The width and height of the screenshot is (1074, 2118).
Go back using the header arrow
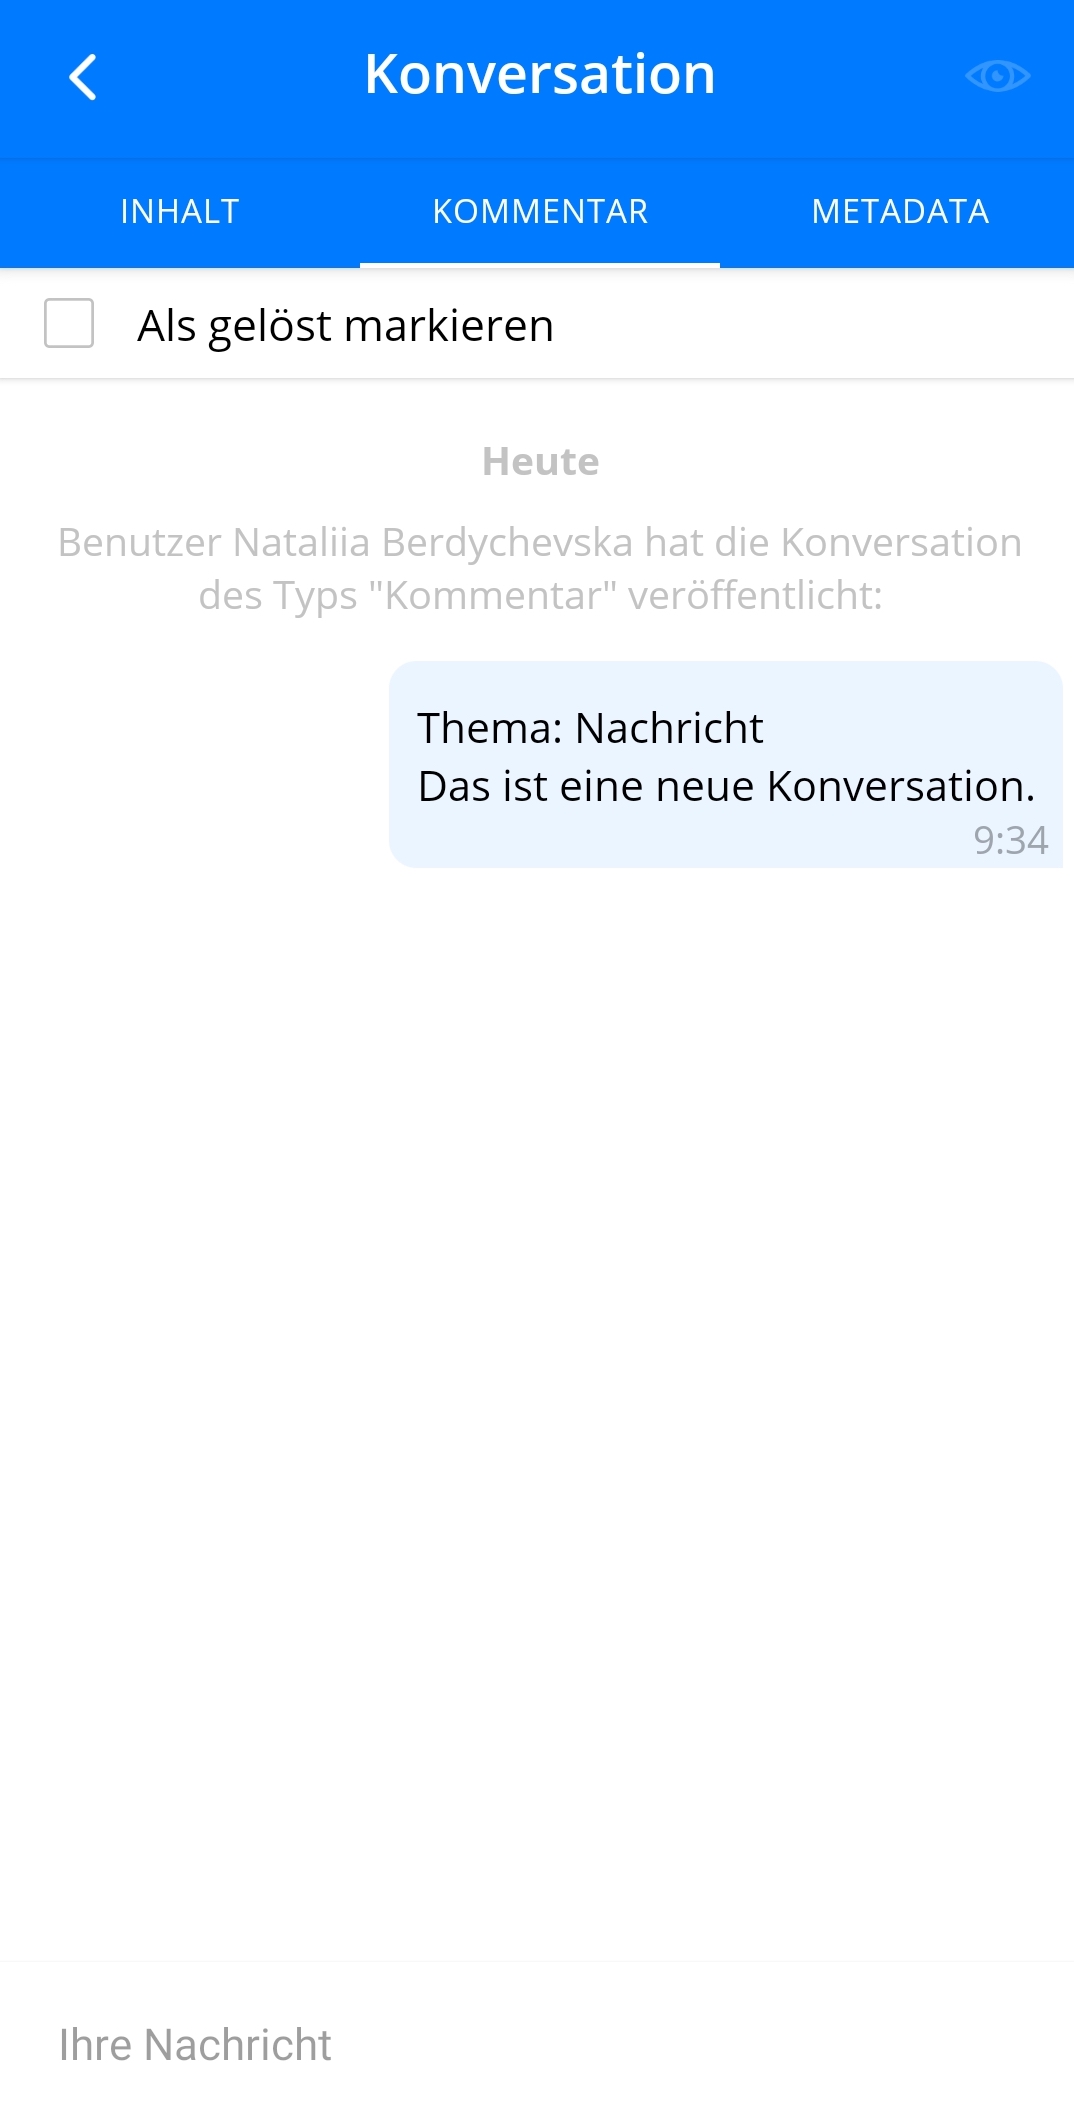click(83, 77)
